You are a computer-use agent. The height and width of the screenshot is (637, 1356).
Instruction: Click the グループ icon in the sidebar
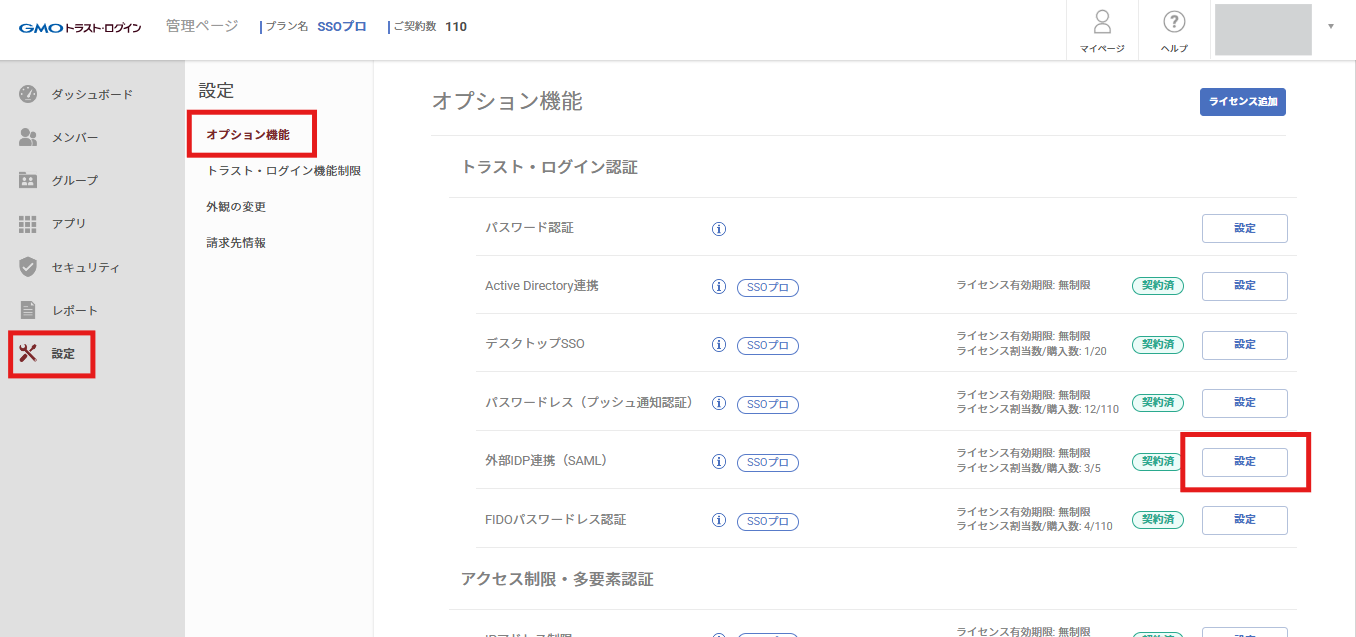pyautogui.click(x=28, y=180)
